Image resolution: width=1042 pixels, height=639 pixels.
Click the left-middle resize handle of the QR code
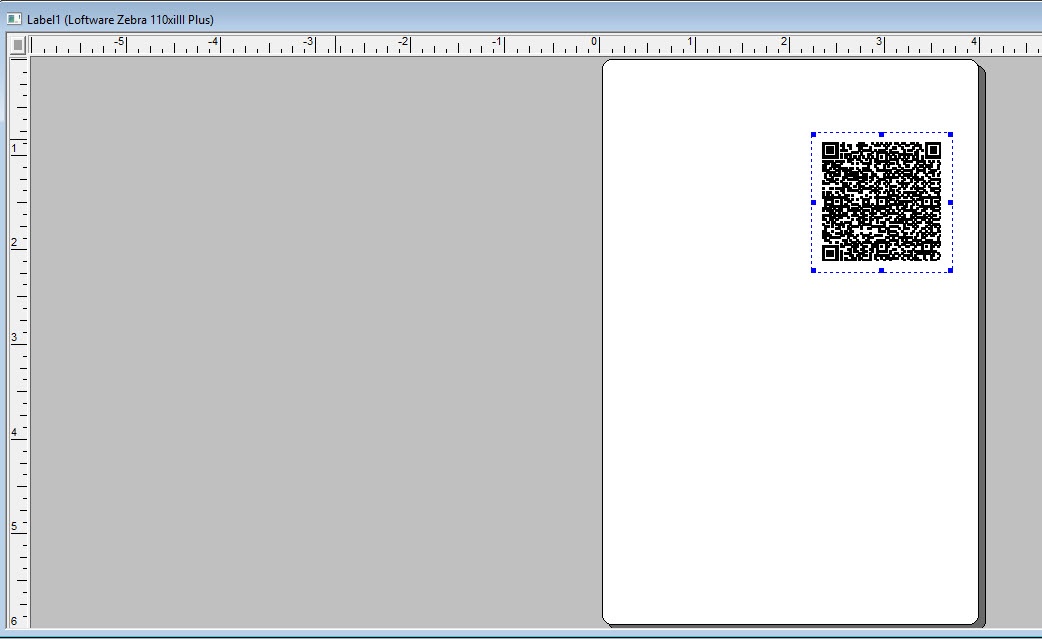click(x=813, y=203)
